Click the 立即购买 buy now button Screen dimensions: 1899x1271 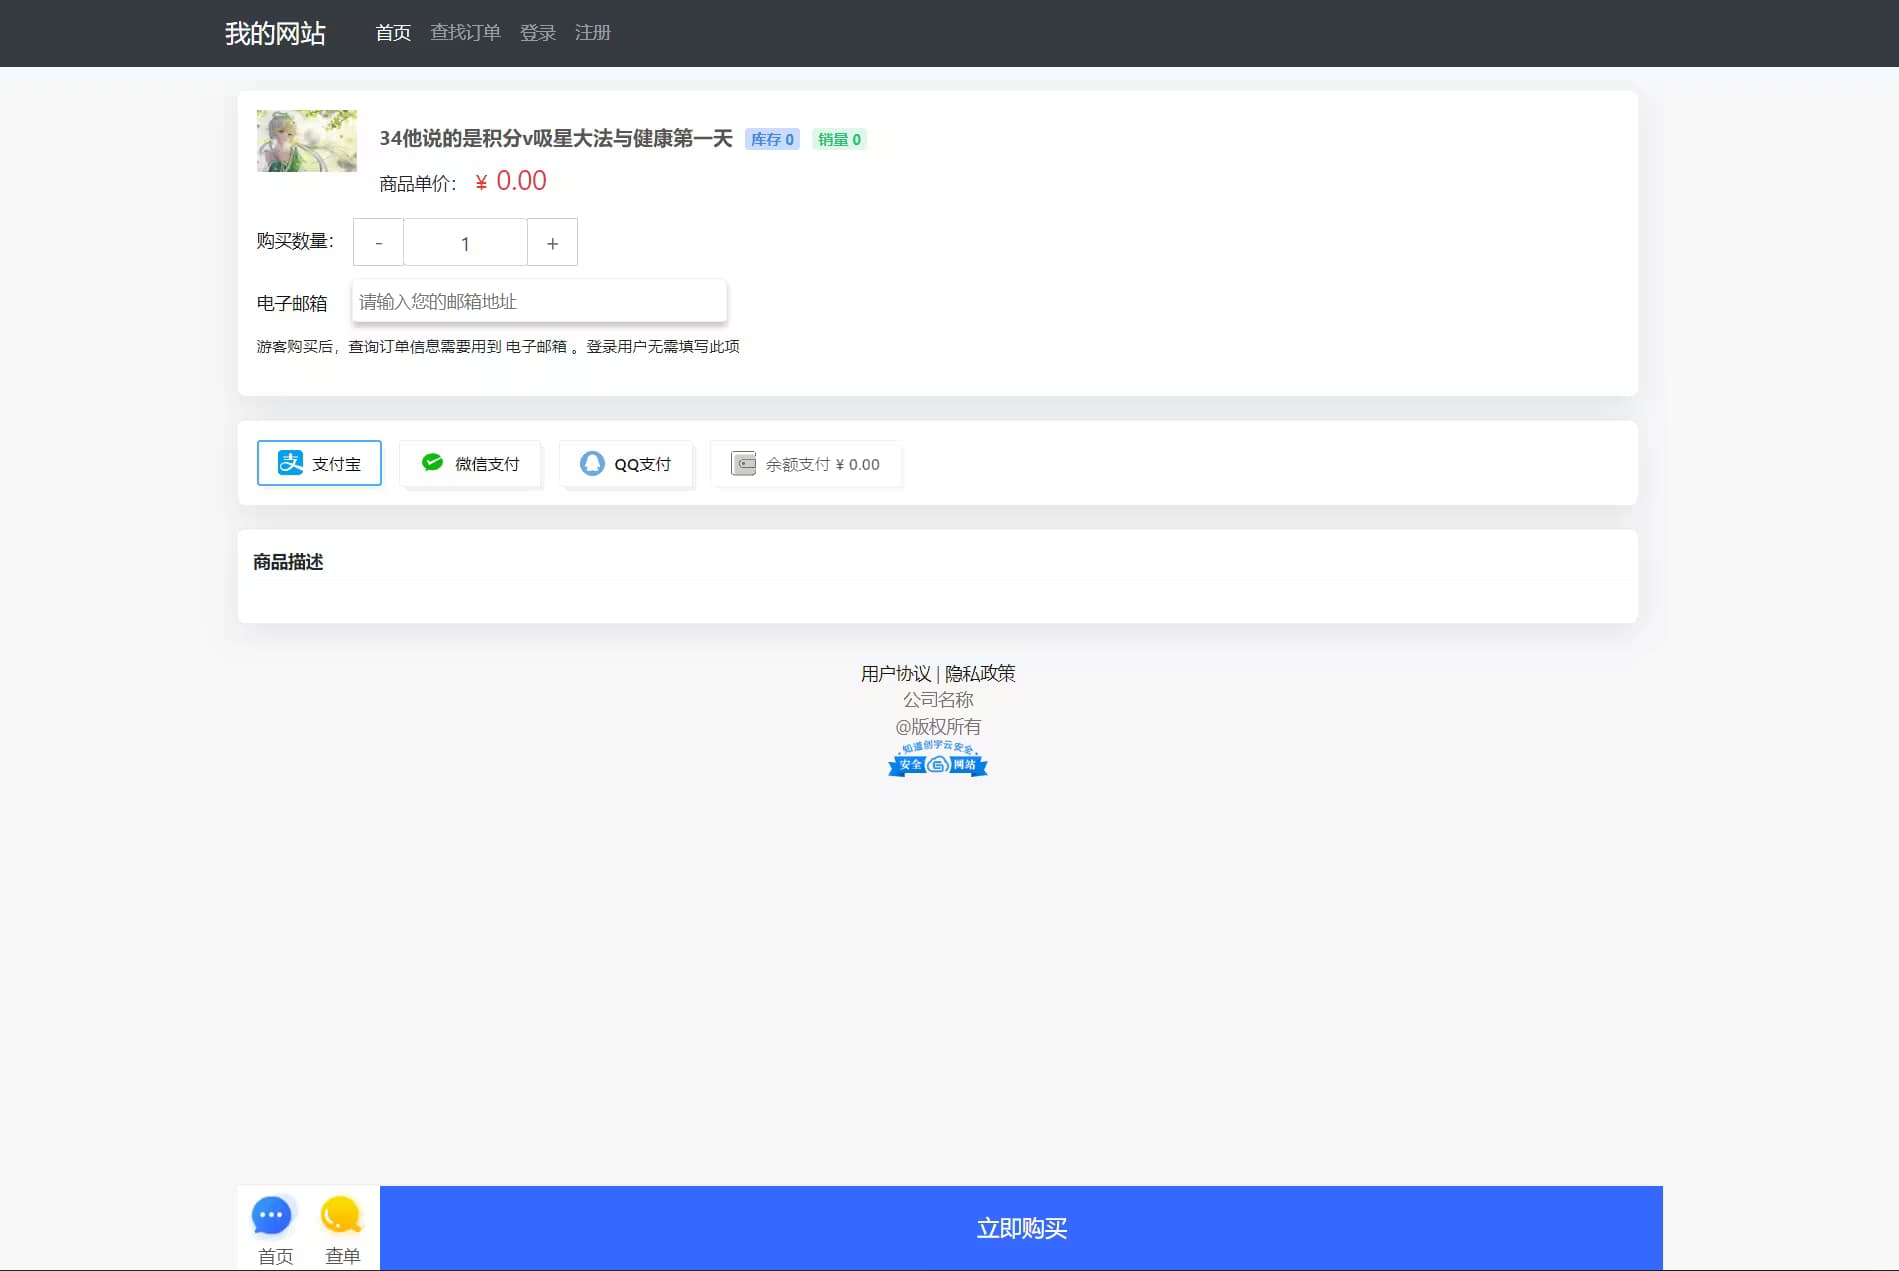[1021, 1228]
